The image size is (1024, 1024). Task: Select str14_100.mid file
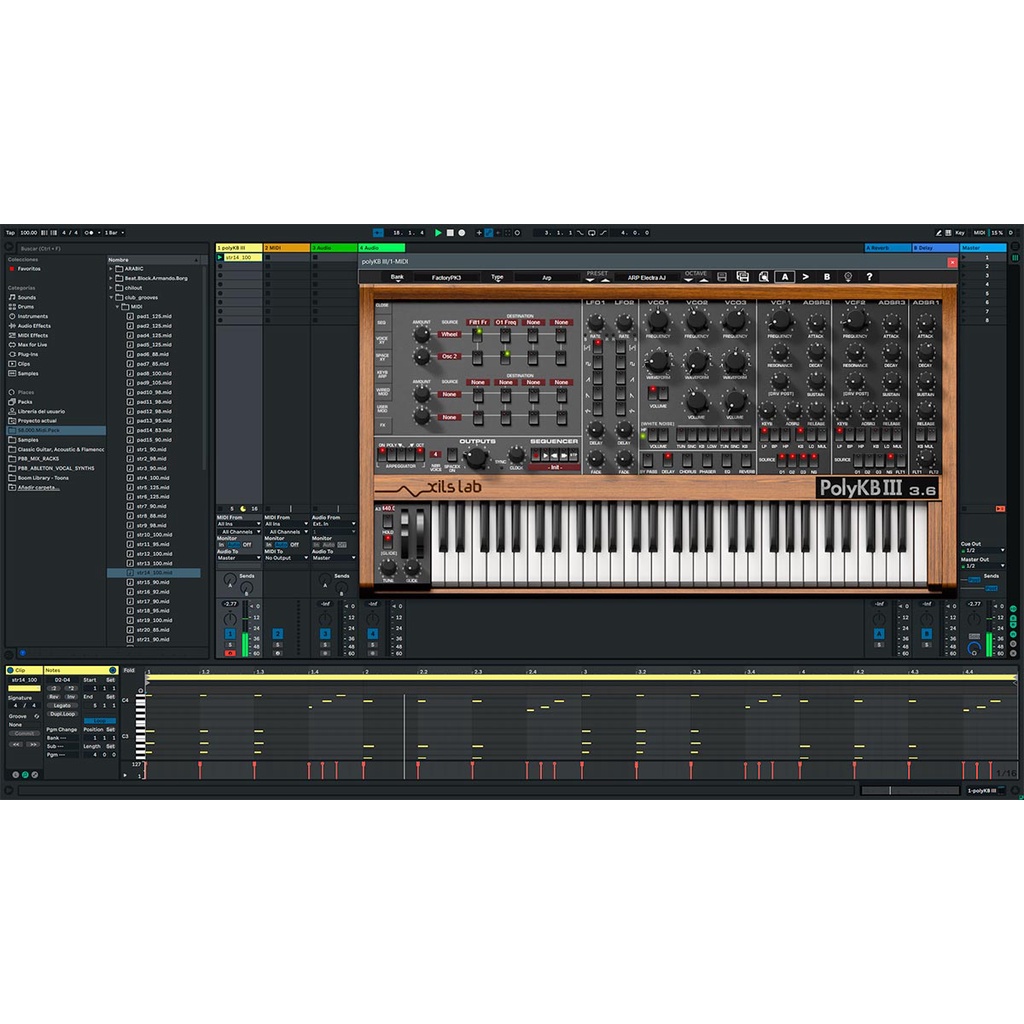(x=153, y=573)
